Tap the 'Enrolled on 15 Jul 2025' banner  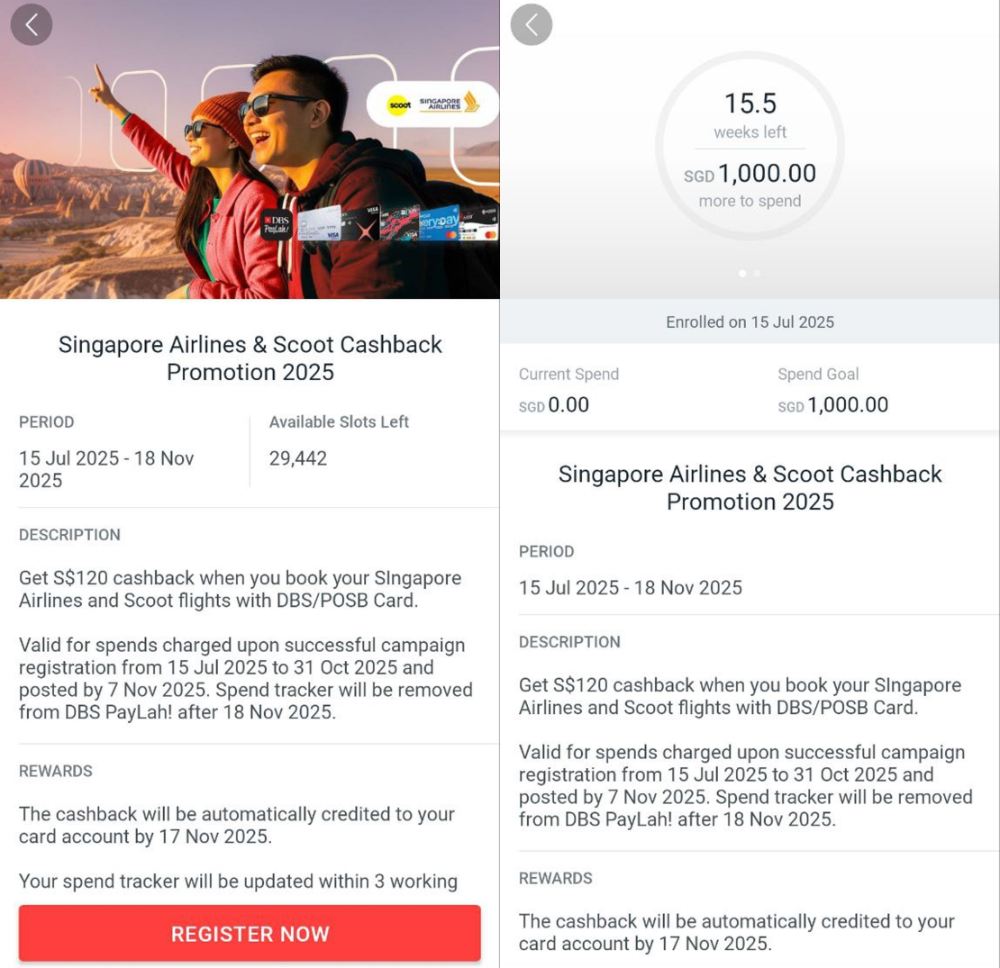[750, 322]
